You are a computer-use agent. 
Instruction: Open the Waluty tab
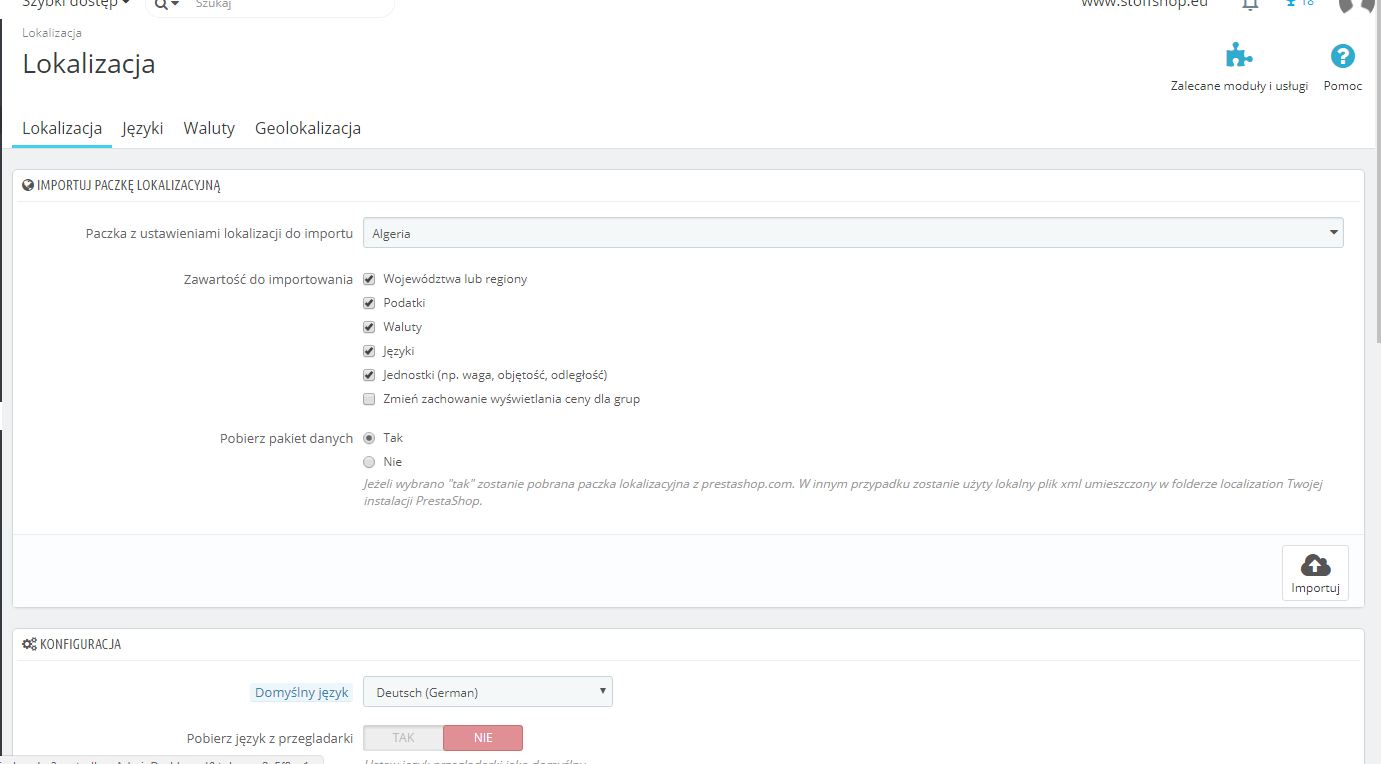209,128
